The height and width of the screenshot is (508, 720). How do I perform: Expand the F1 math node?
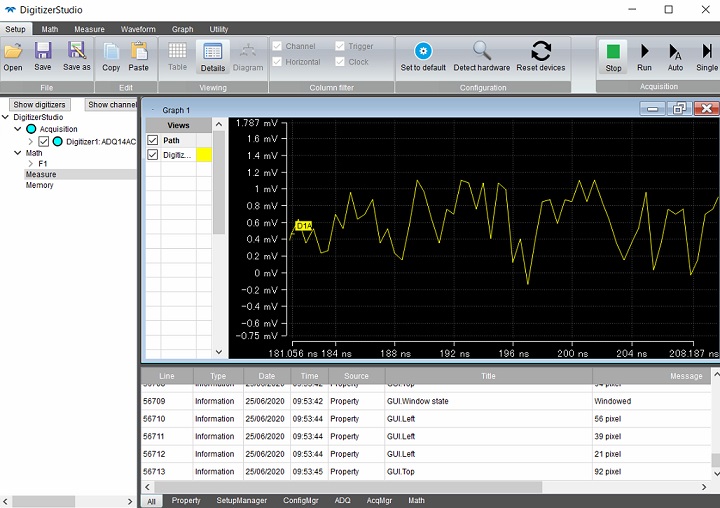coord(30,164)
